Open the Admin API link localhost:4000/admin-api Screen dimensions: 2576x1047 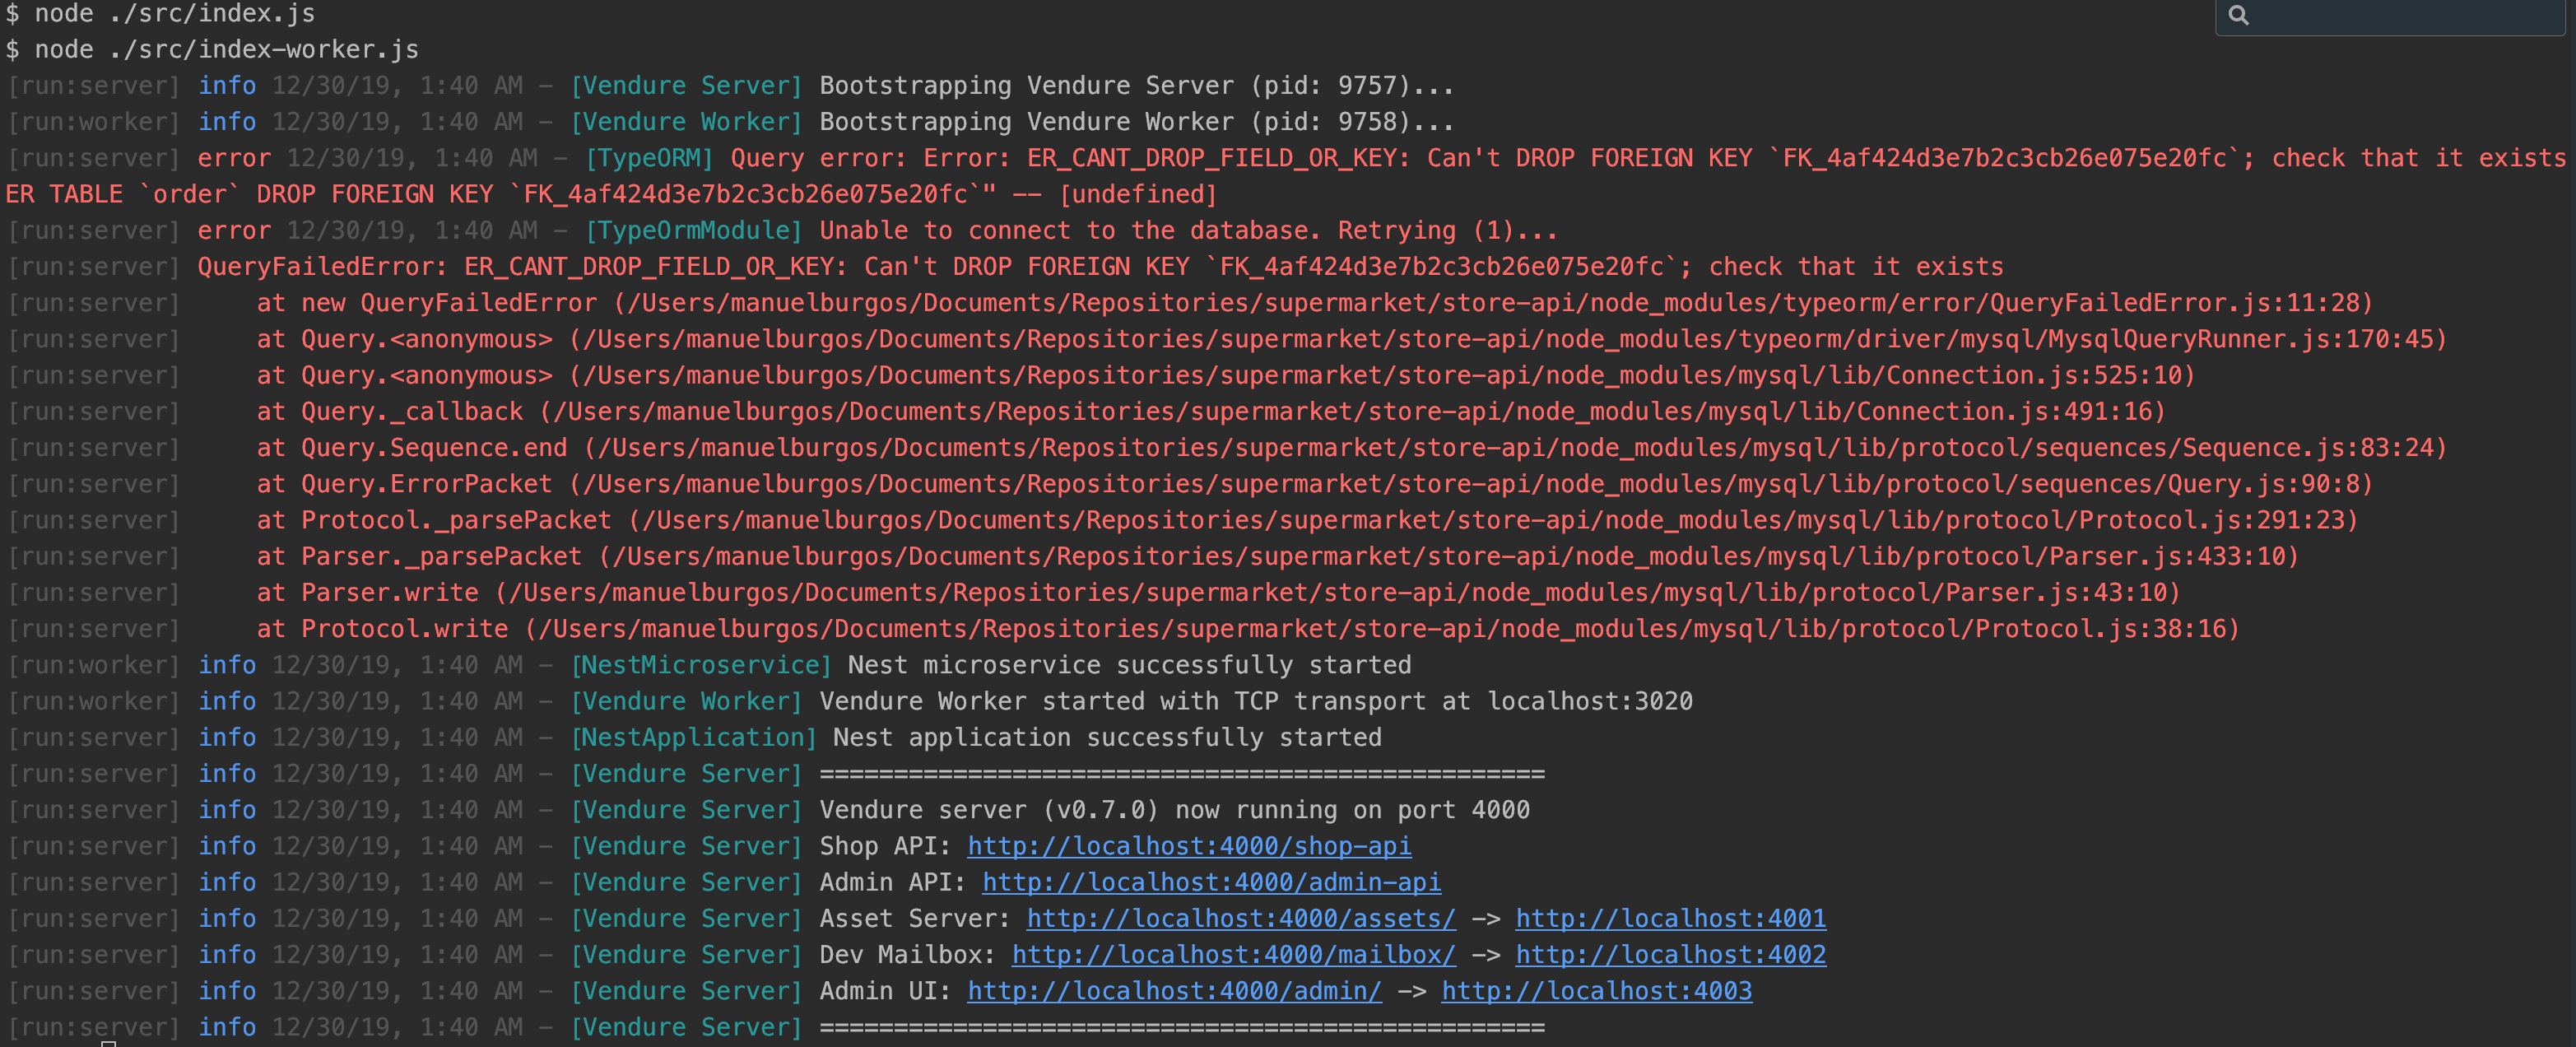[1211, 882]
